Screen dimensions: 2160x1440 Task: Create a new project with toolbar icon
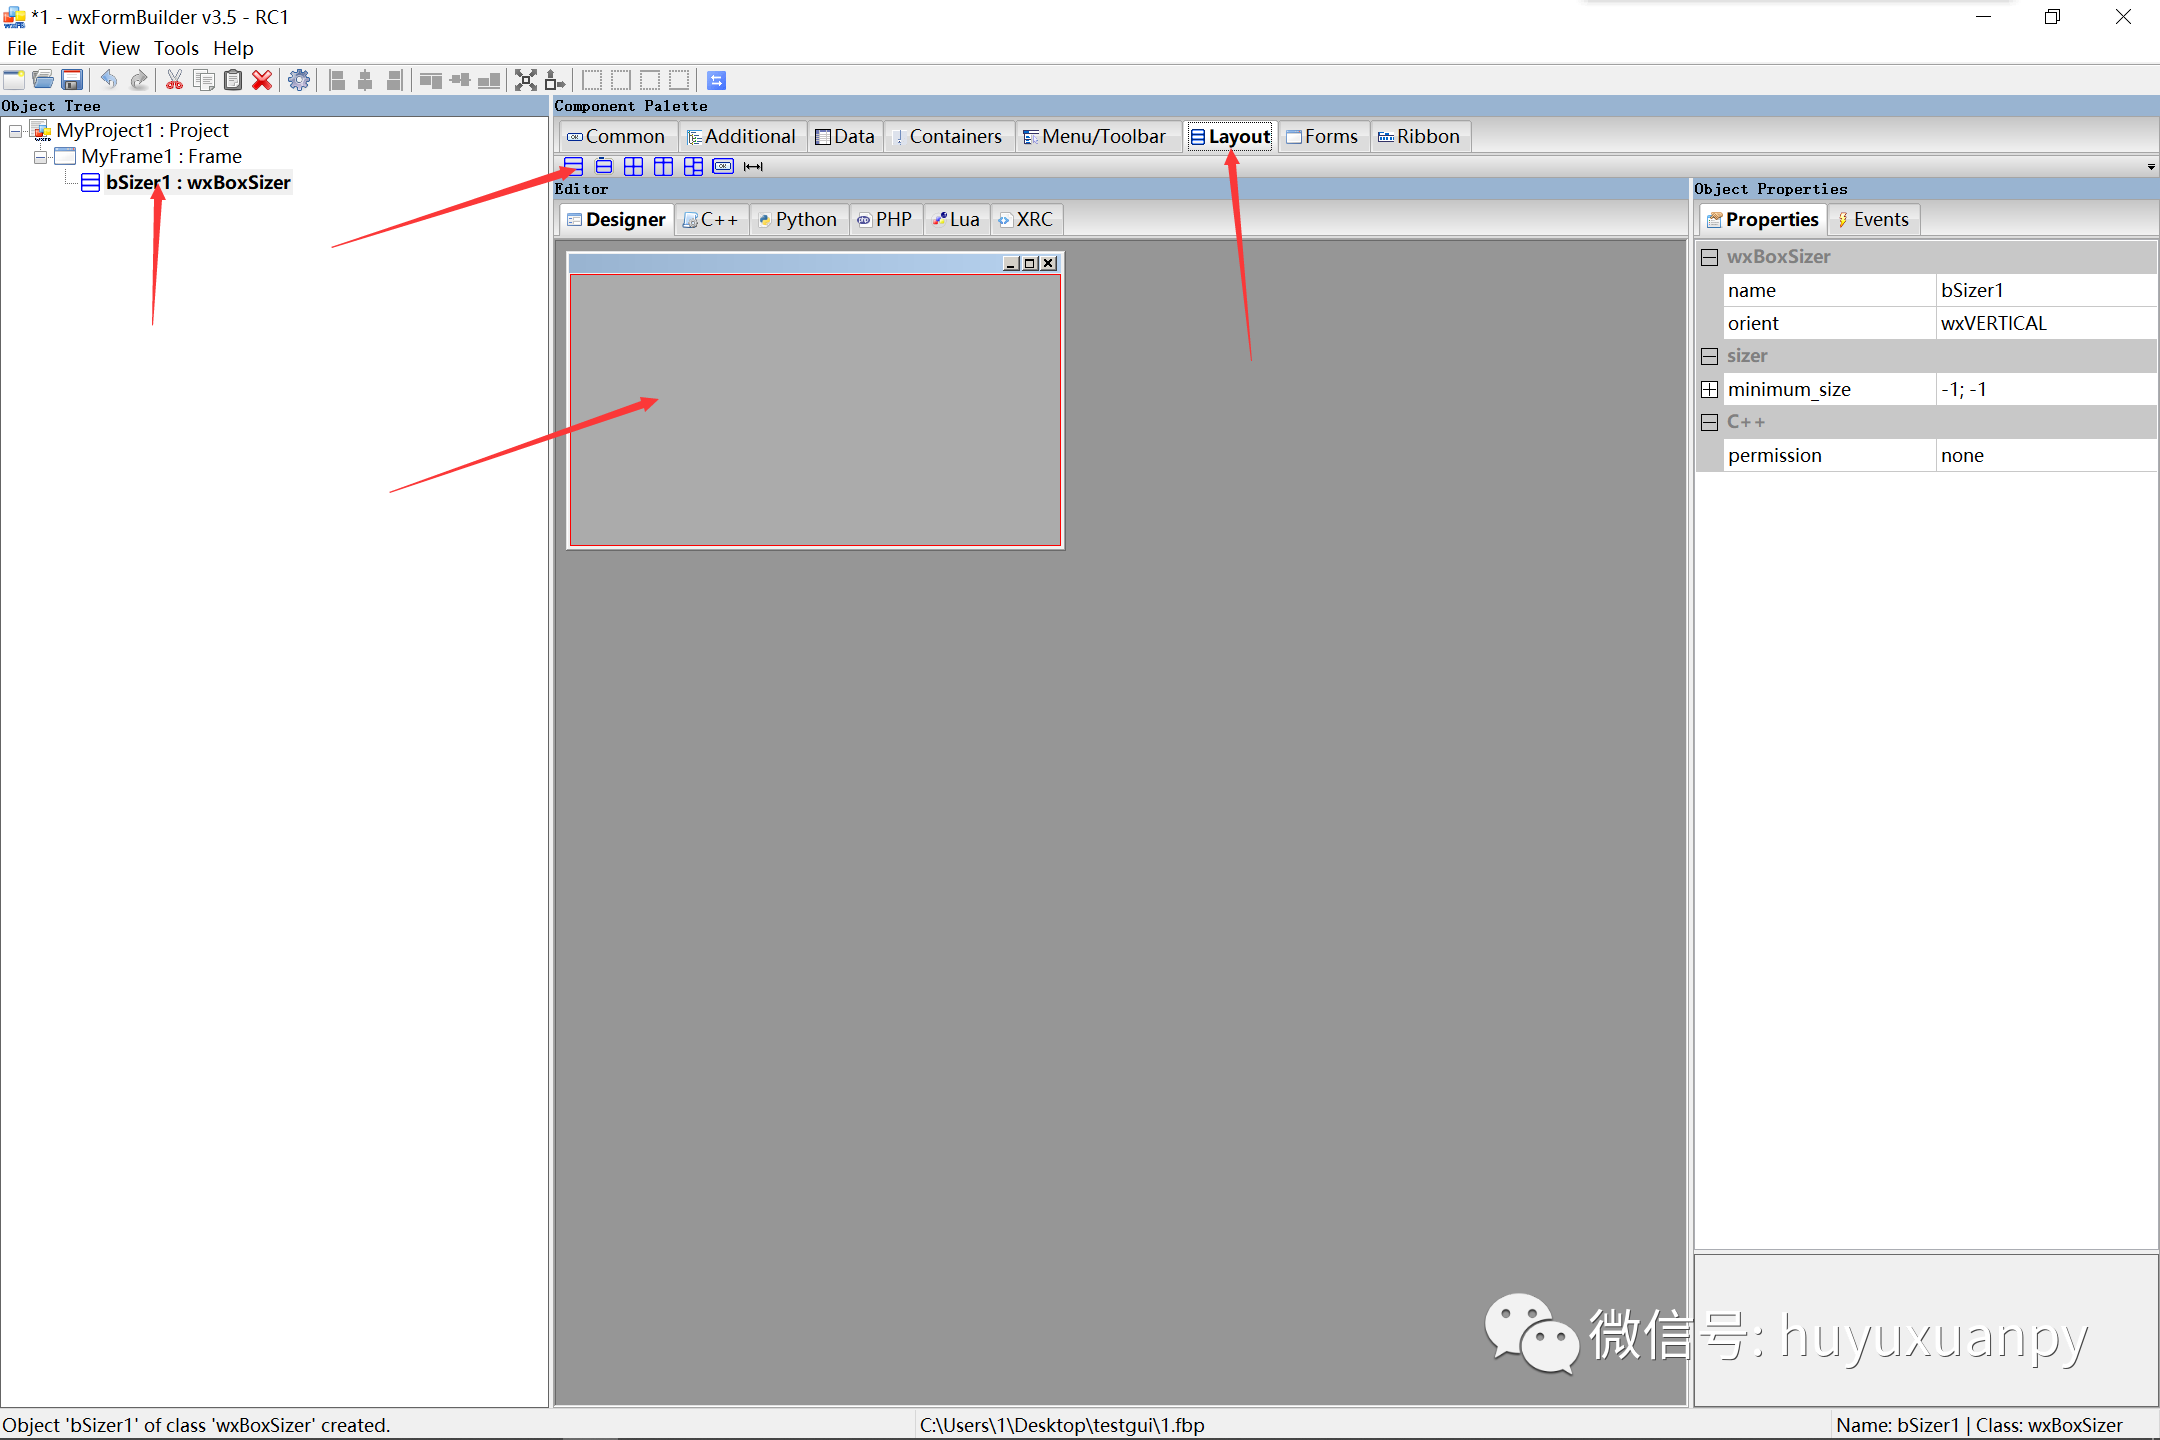click(x=14, y=80)
